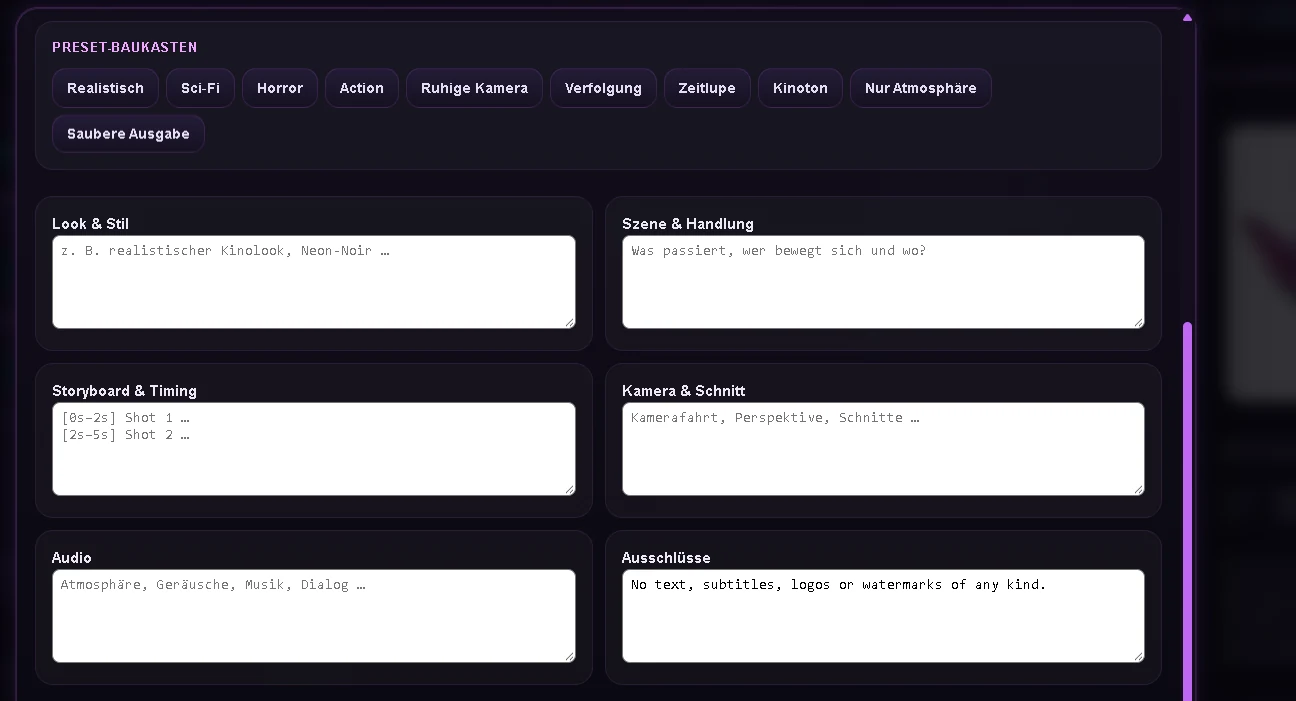This screenshot has width=1296, height=701.
Task: Click the Kamera & Schnitt text area
Action: [883, 449]
